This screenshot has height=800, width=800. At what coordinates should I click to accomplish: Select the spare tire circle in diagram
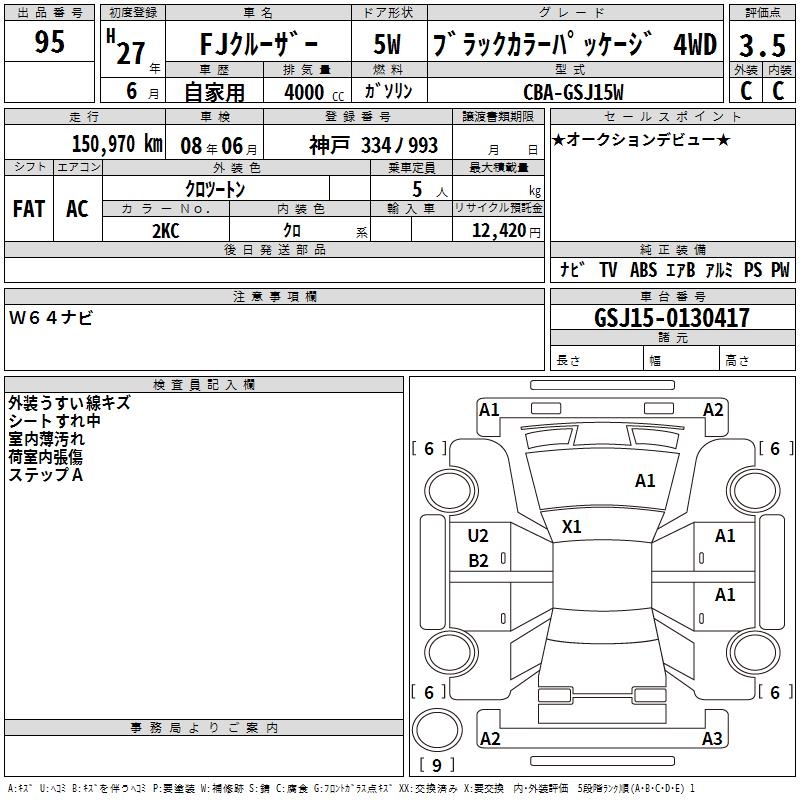point(437,729)
